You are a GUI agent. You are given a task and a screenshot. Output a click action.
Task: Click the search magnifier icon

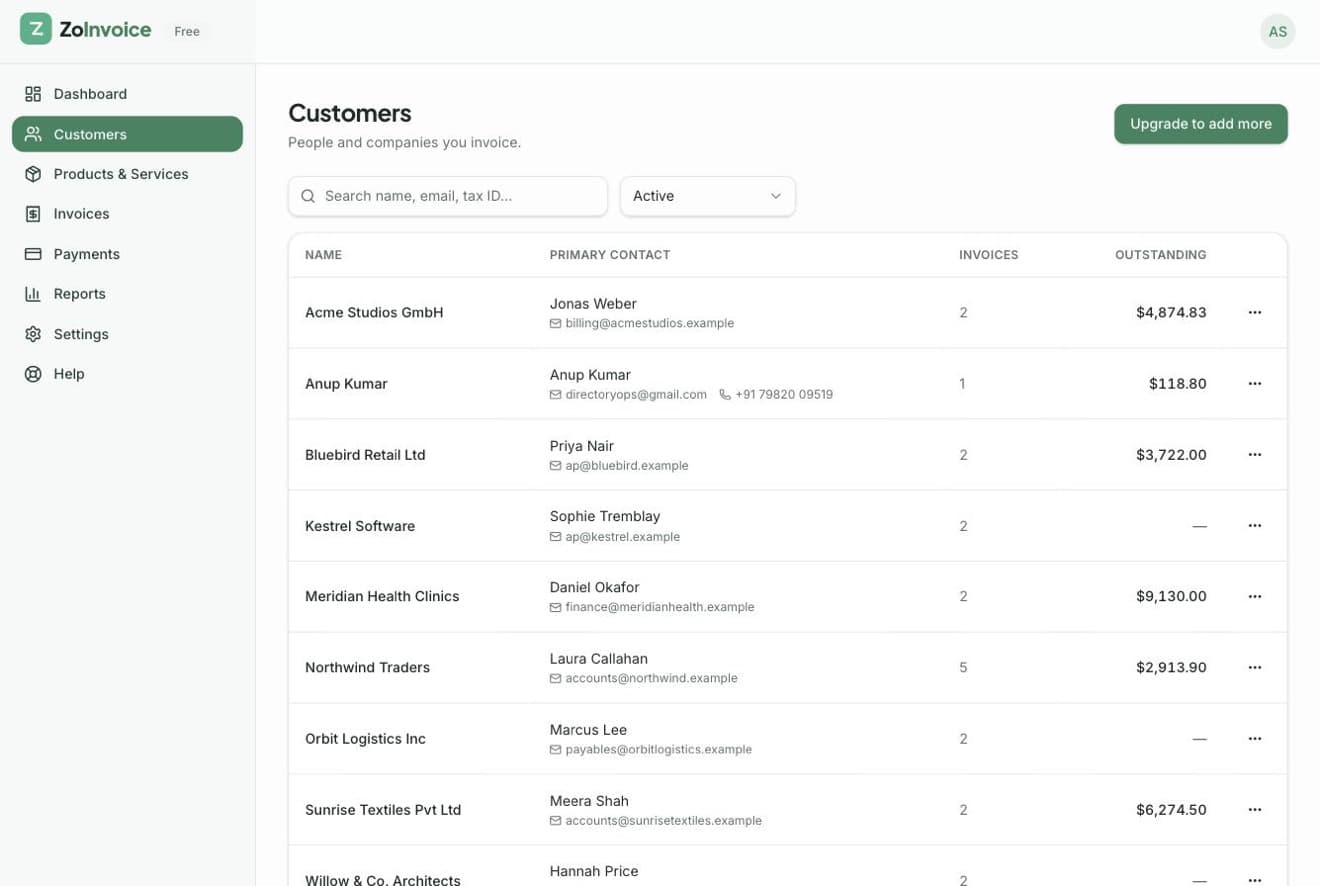(308, 196)
